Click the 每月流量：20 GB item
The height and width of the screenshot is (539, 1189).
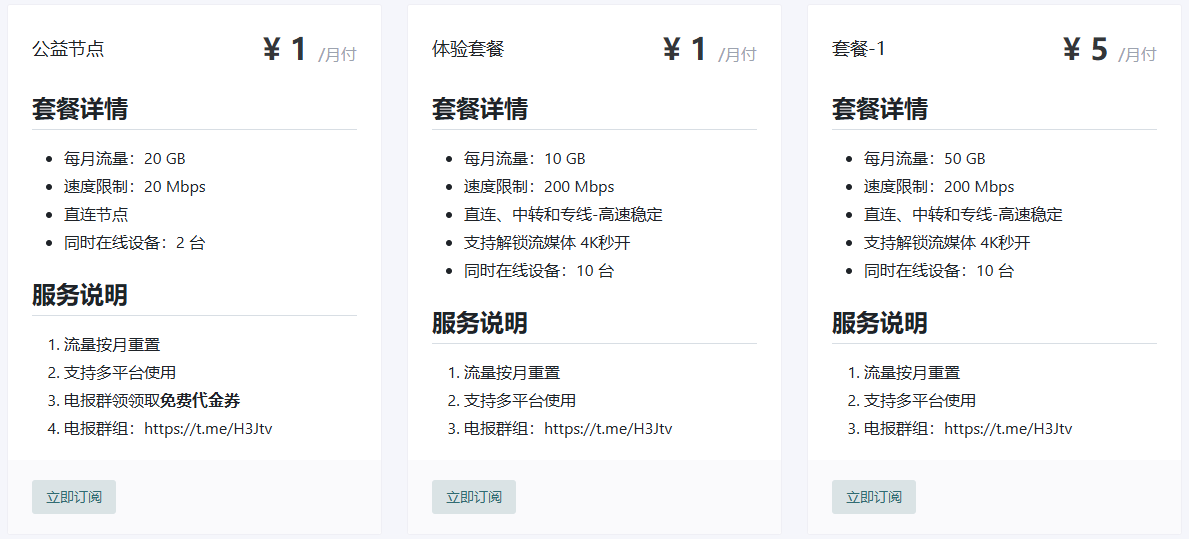tap(124, 159)
